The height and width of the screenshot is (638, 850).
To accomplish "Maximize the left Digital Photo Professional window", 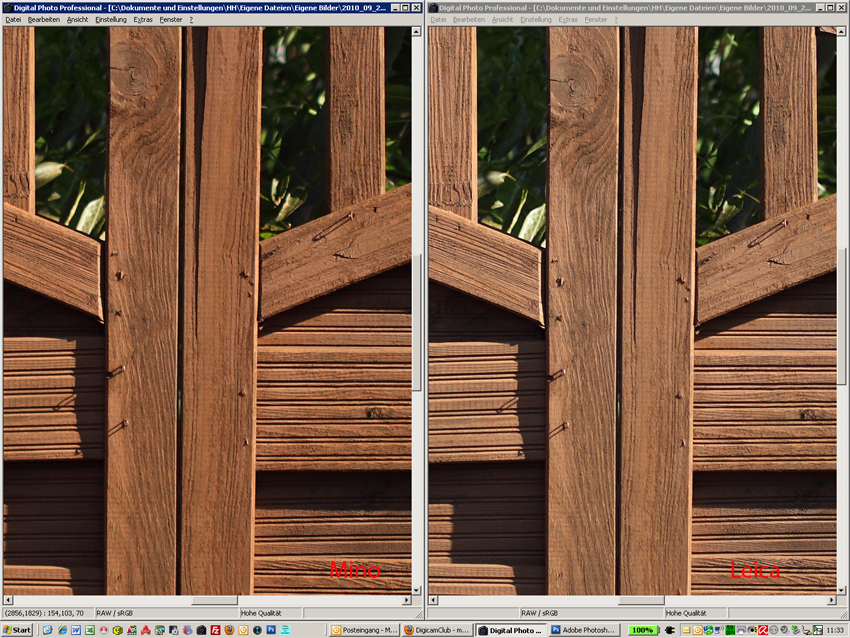I will tap(405, 8).
